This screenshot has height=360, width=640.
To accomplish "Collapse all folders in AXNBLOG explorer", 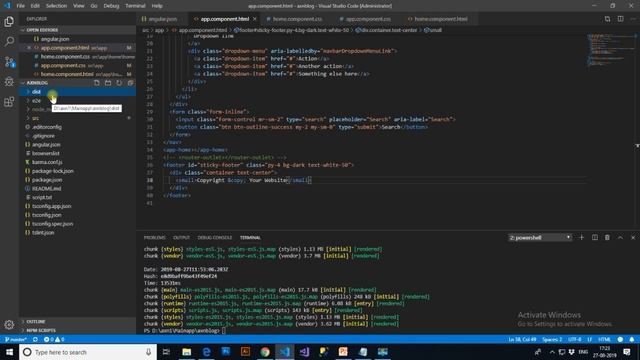I will click(x=130, y=83).
